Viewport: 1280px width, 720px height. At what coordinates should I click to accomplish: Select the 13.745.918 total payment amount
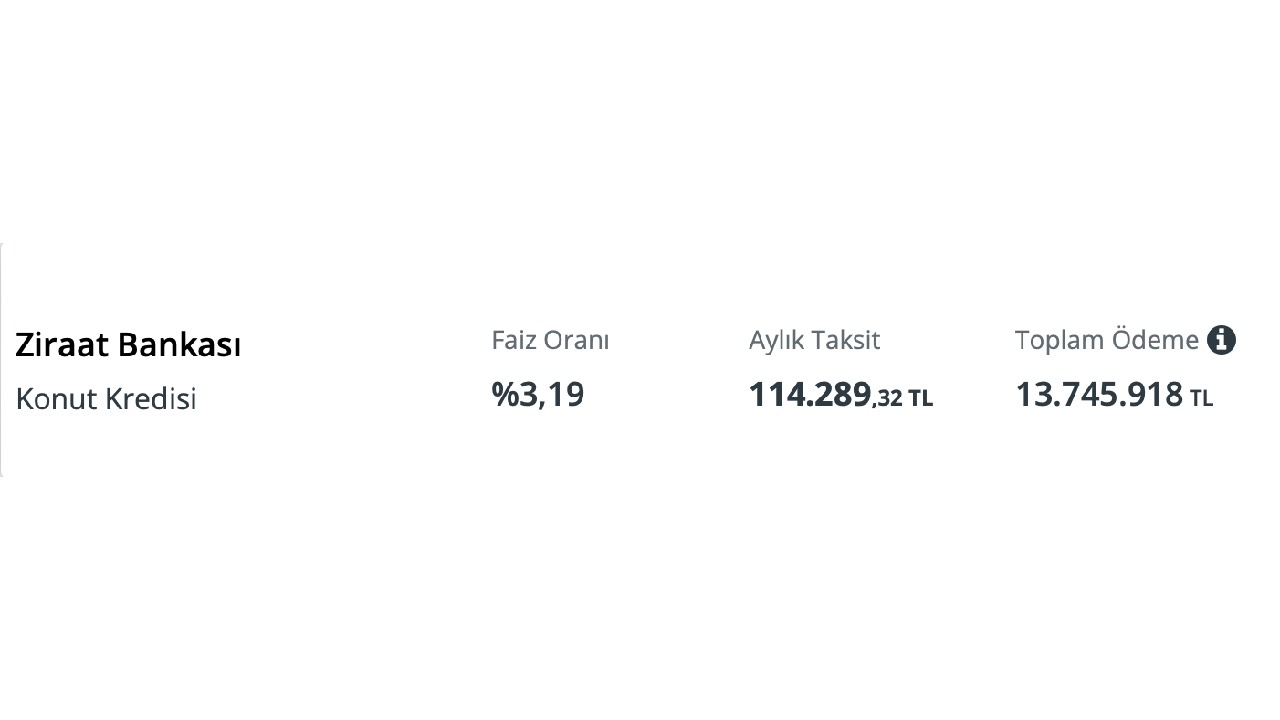point(1099,395)
